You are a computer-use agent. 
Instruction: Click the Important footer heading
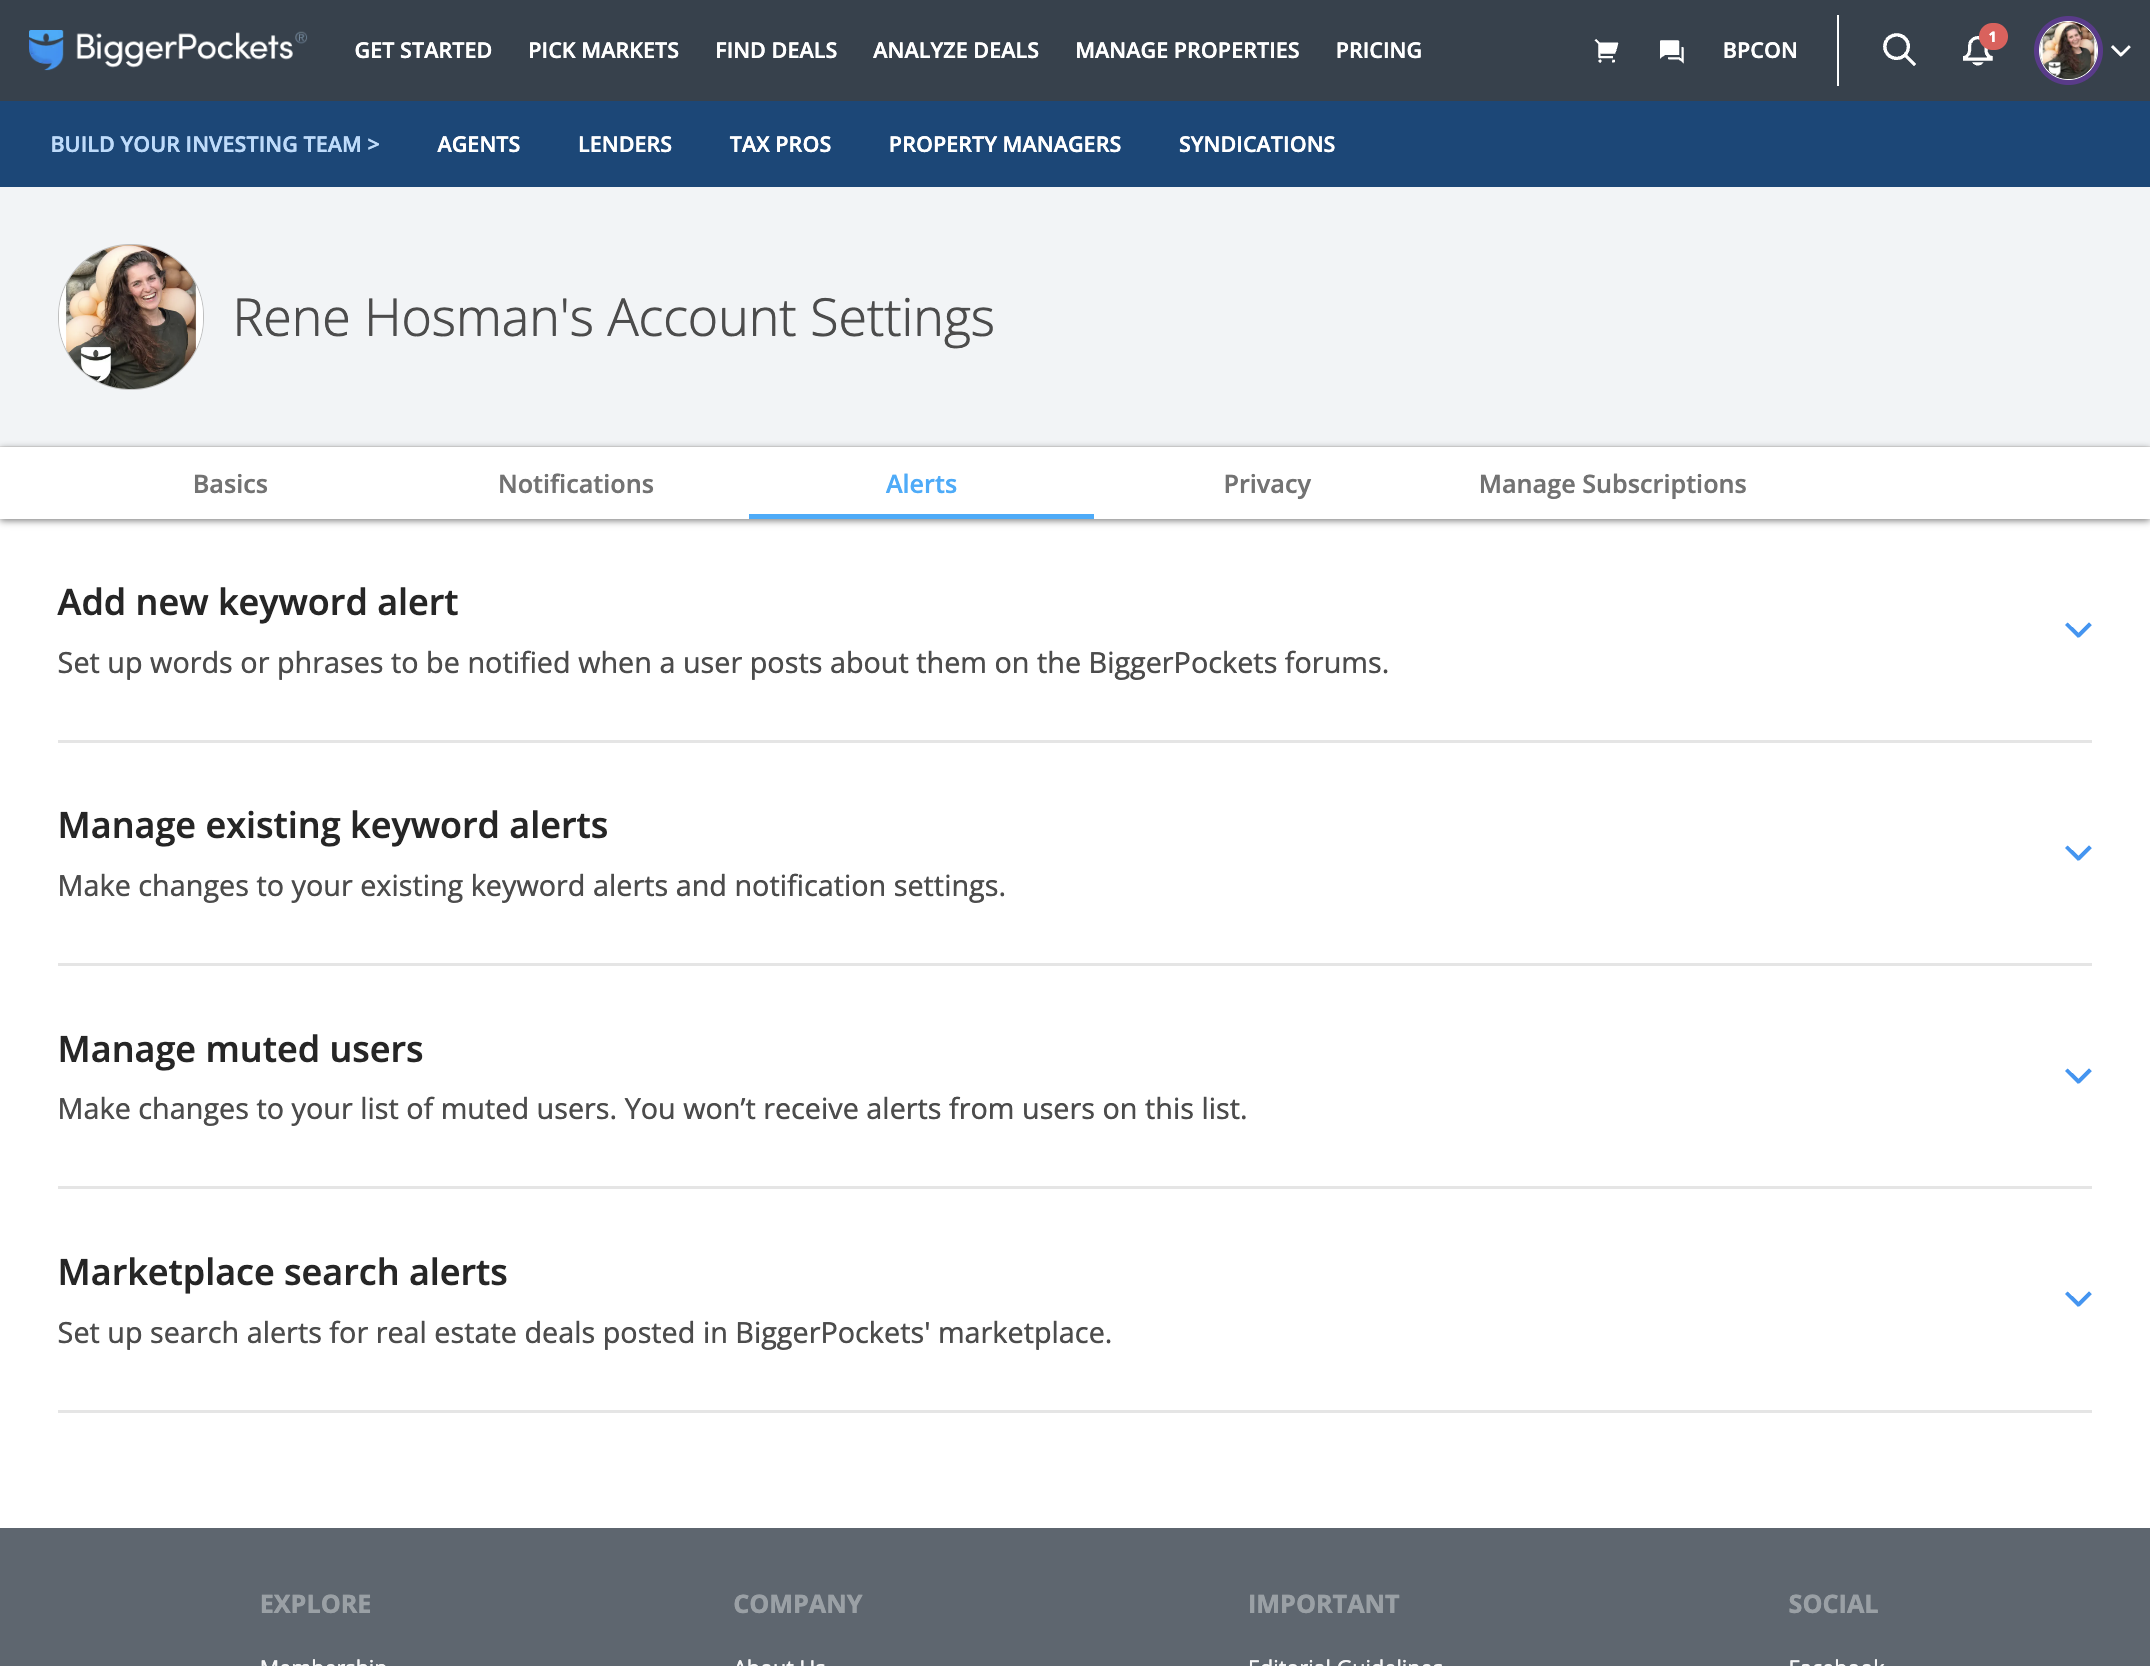point(1323,1604)
